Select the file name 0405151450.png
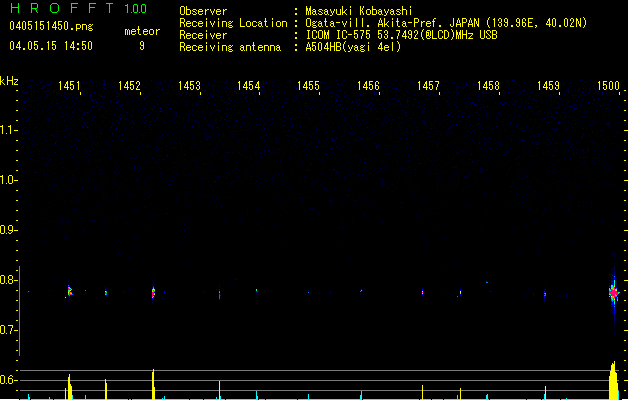This screenshot has width=629, height=400. pos(51,26)
